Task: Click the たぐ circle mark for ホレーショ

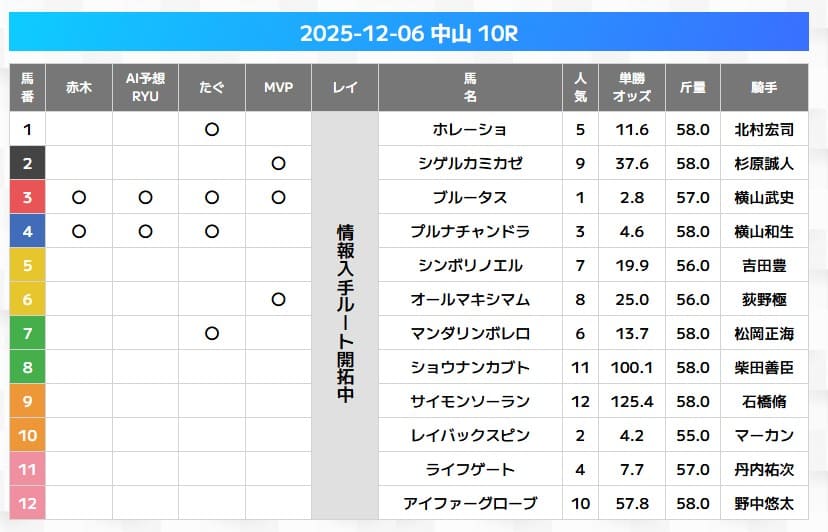Action: 212,129
